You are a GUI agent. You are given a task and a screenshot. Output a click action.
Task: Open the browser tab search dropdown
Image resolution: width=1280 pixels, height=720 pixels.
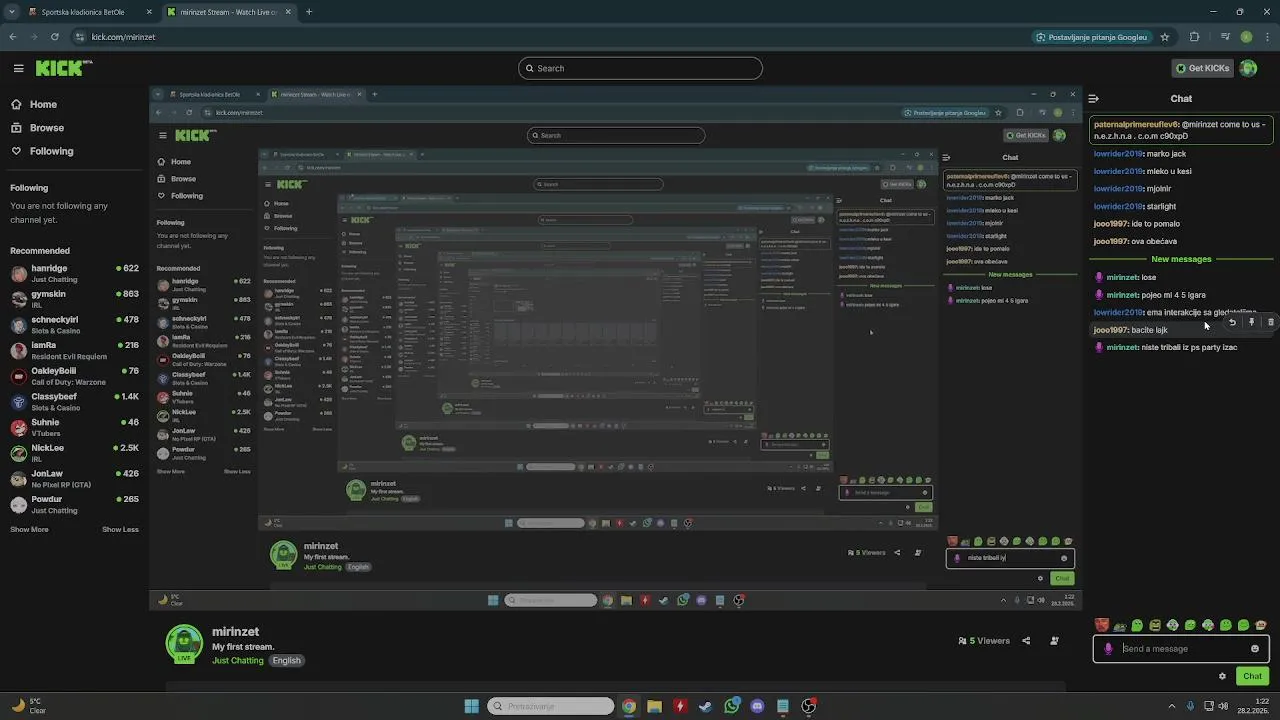point(13,12)
